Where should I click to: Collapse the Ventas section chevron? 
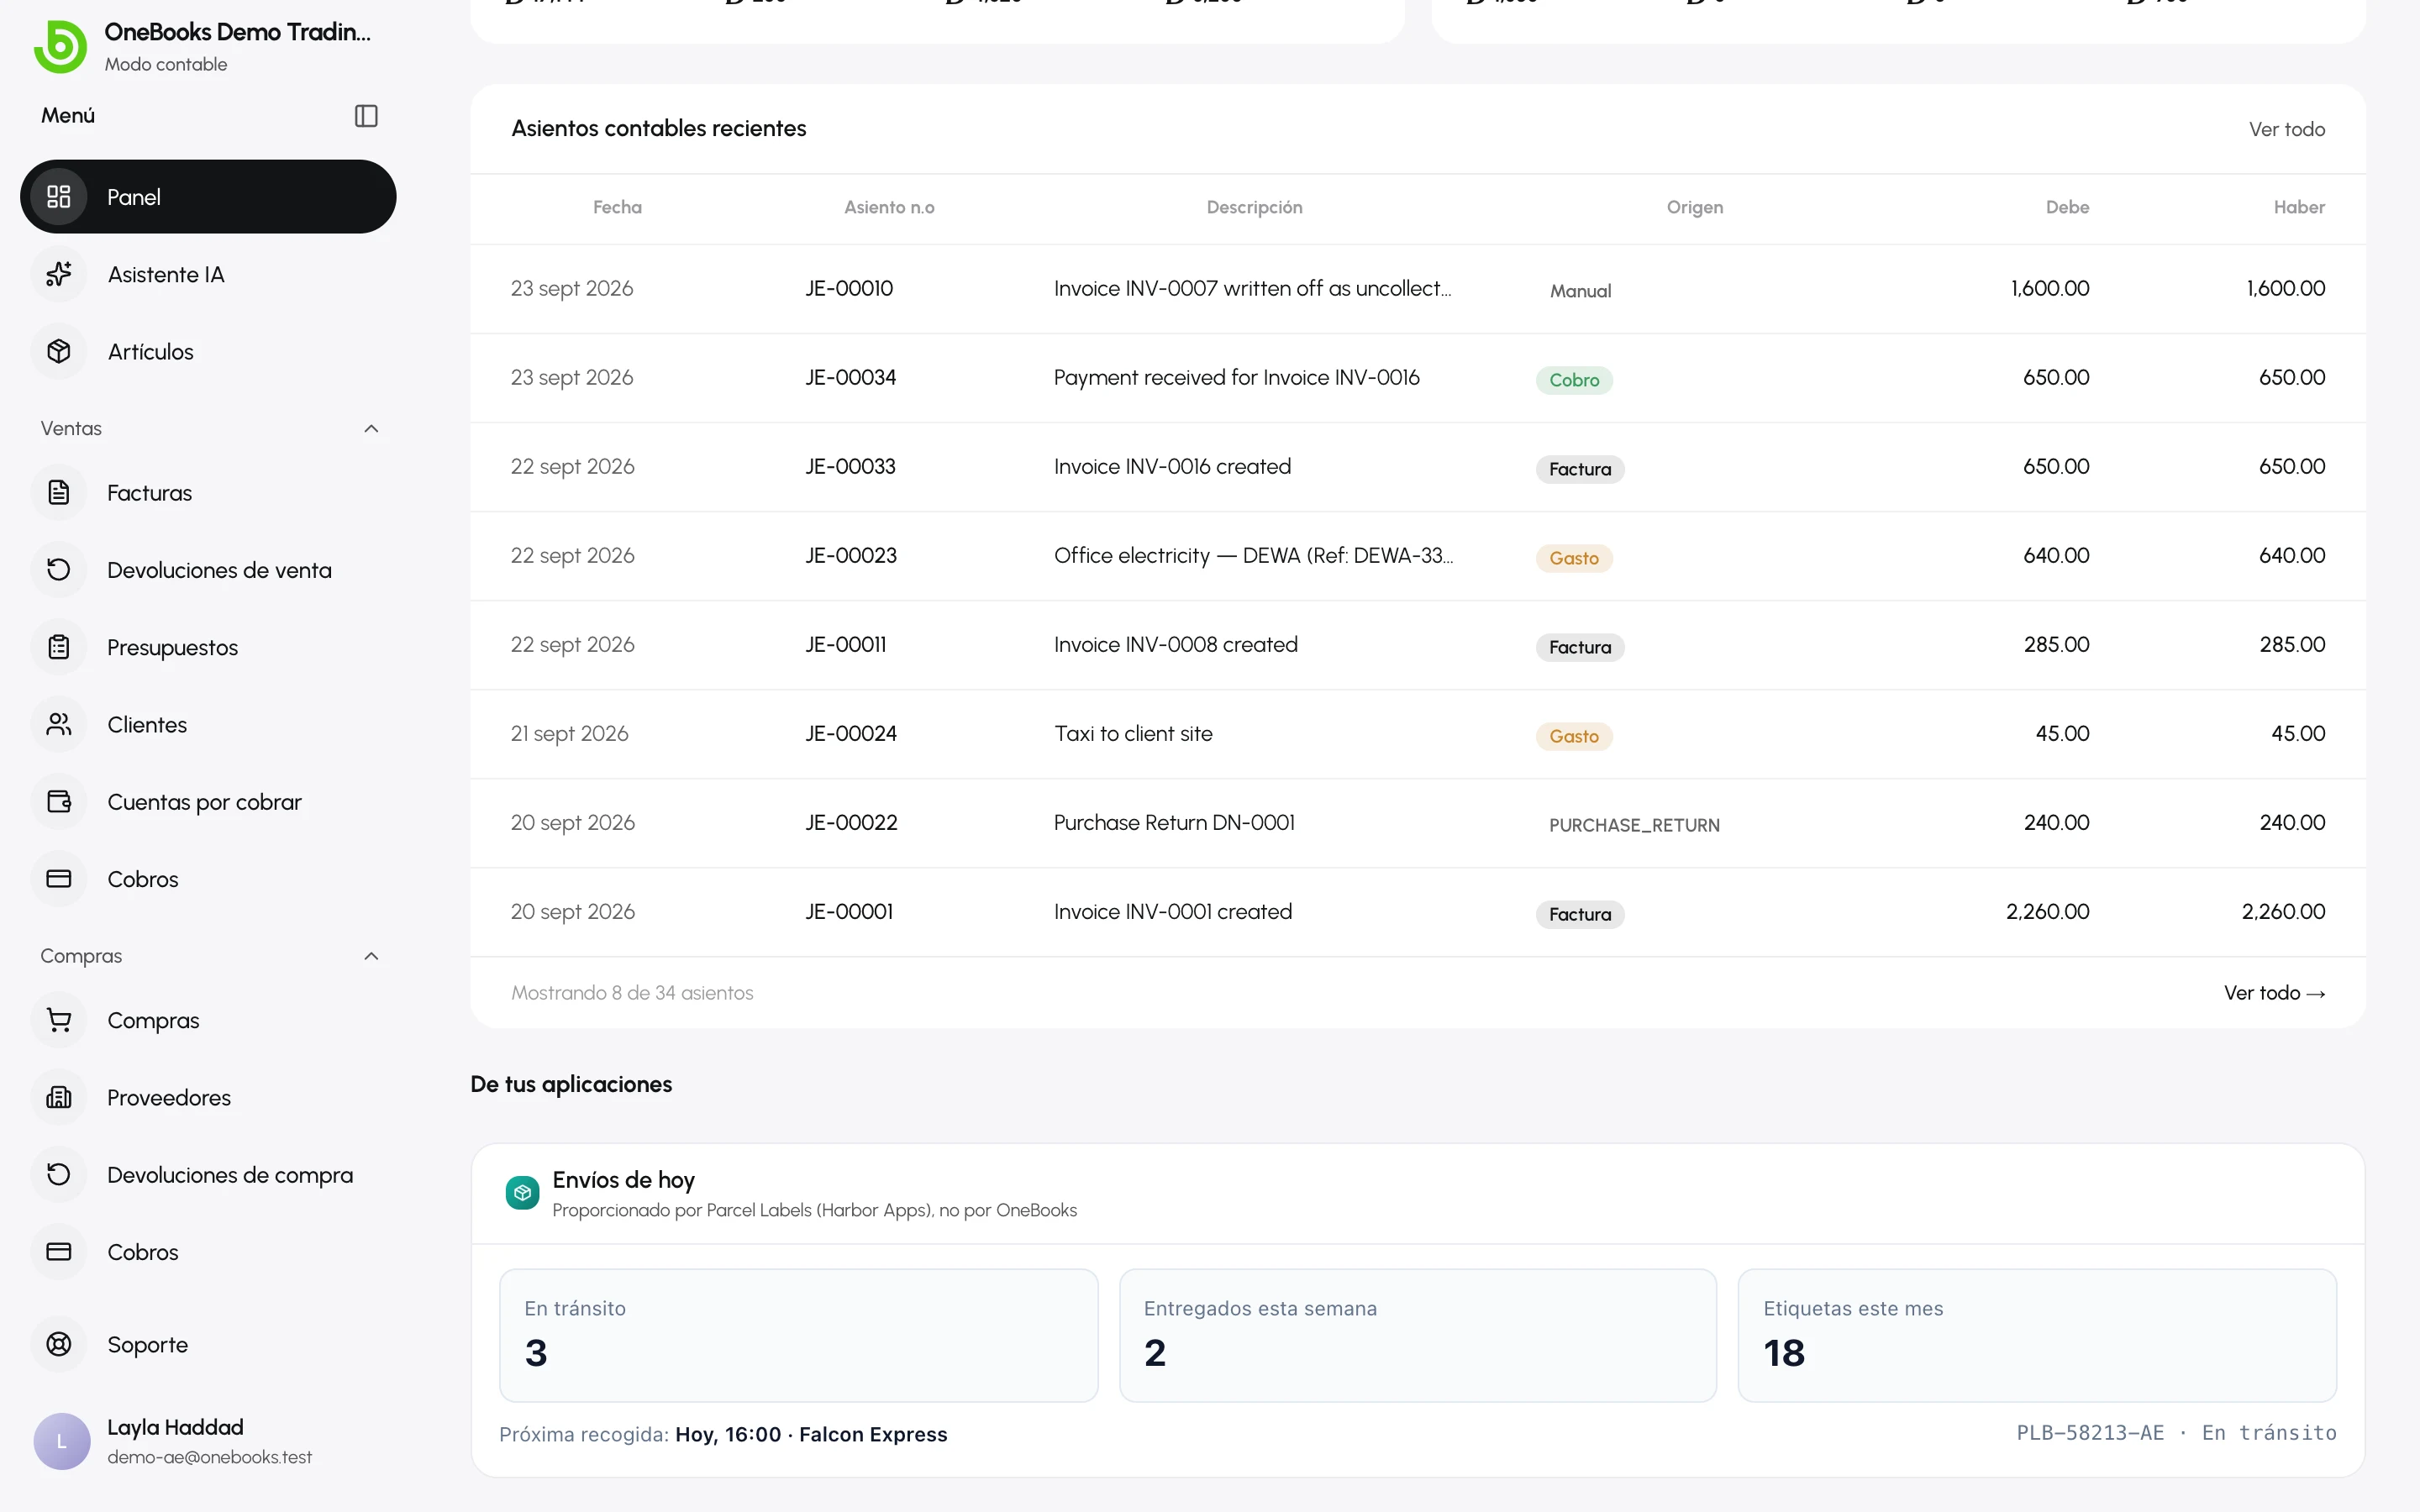coord(371,428)
